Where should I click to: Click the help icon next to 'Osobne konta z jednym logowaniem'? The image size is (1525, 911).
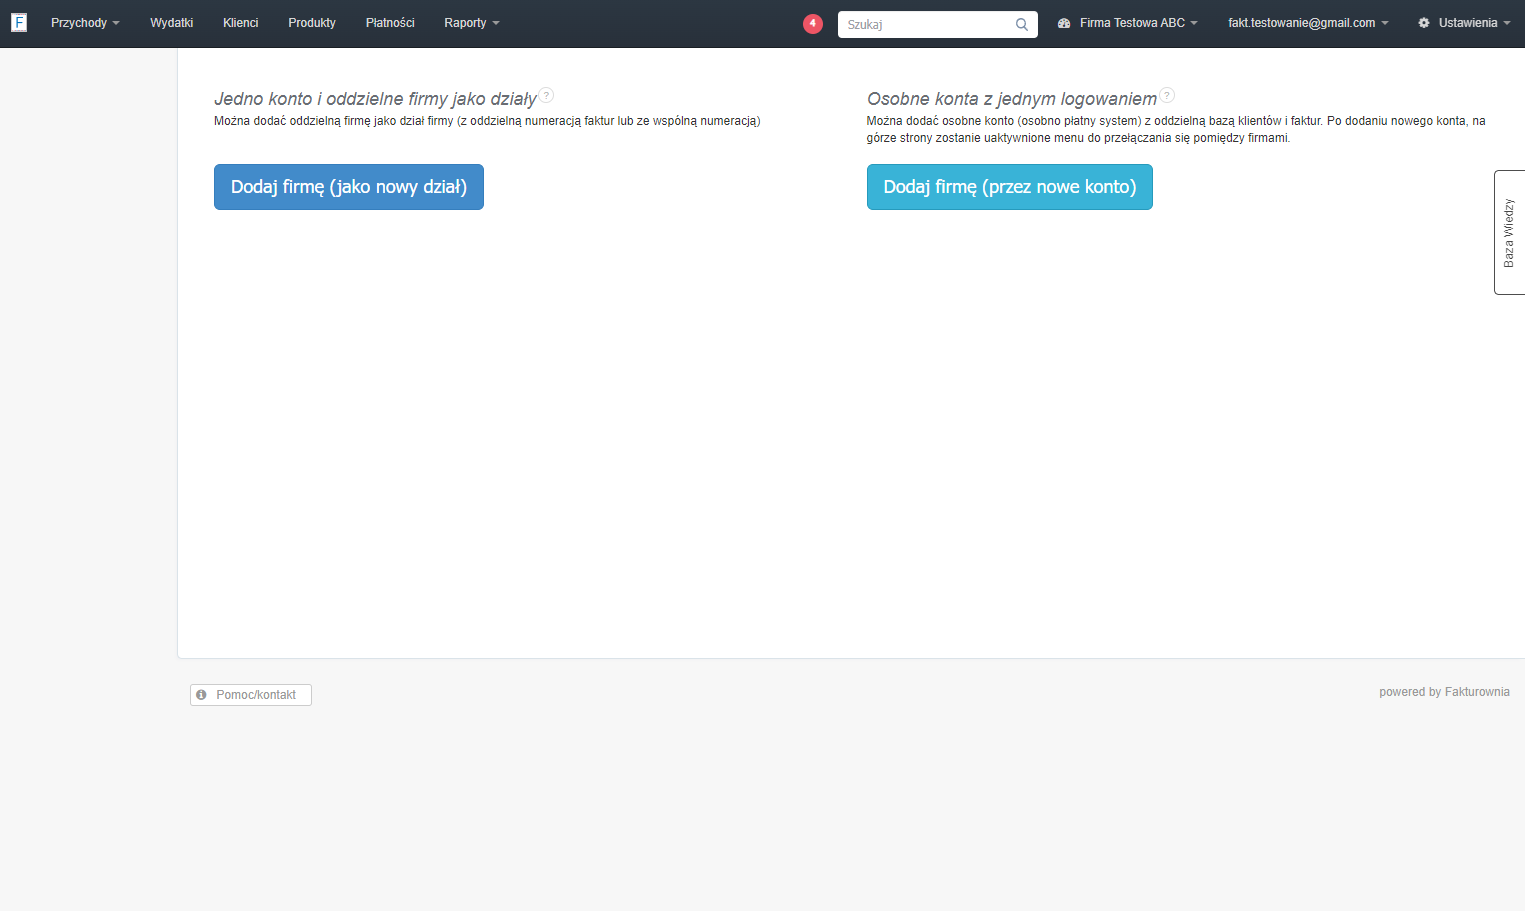[1167, 96]
